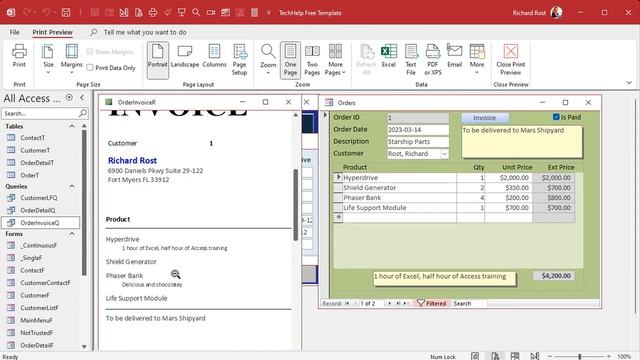This screenshot has height=360, width=640.
Task: Switch to Landscape orientation
Action: tap(184, 56)
